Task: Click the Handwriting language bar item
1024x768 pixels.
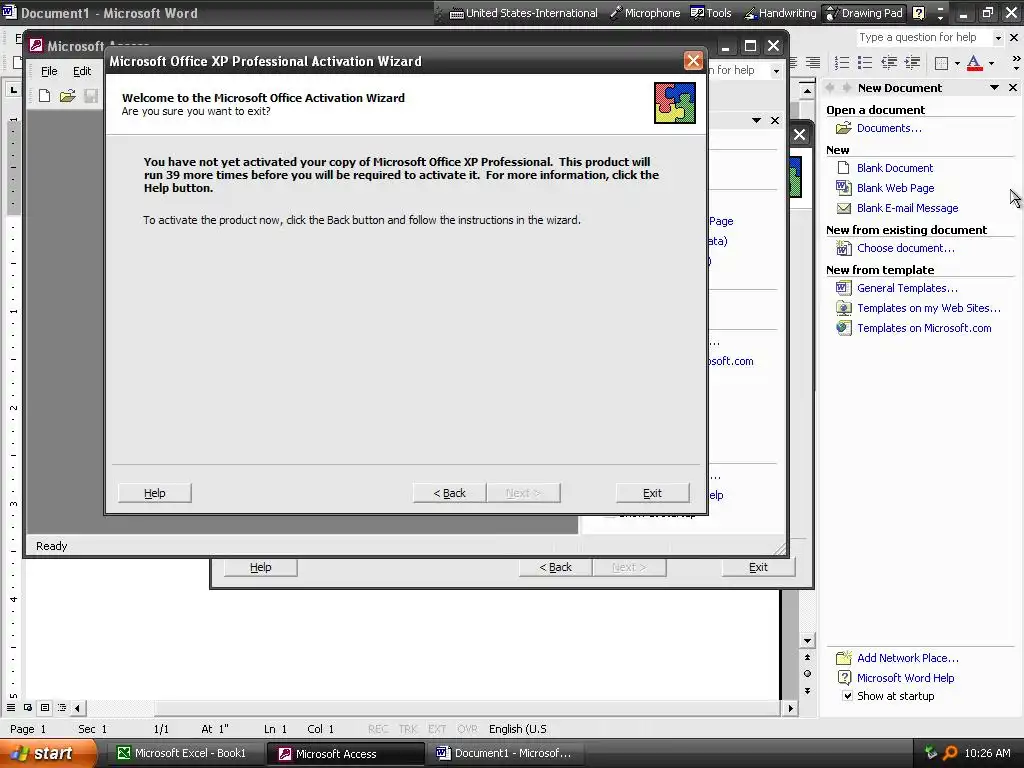Action: (x=780, y=13)
